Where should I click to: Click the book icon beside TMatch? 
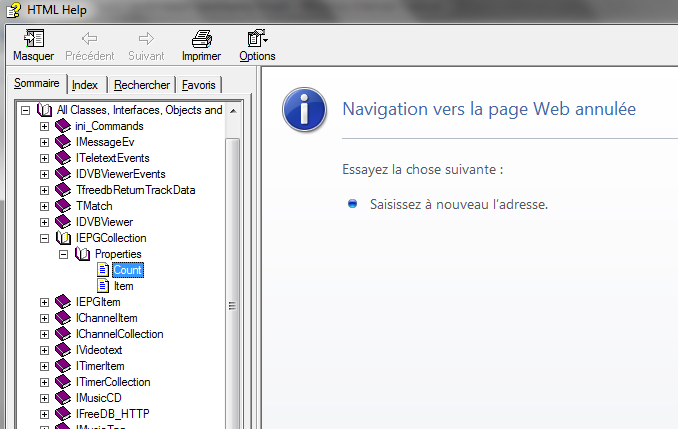[x=63, y=206]
